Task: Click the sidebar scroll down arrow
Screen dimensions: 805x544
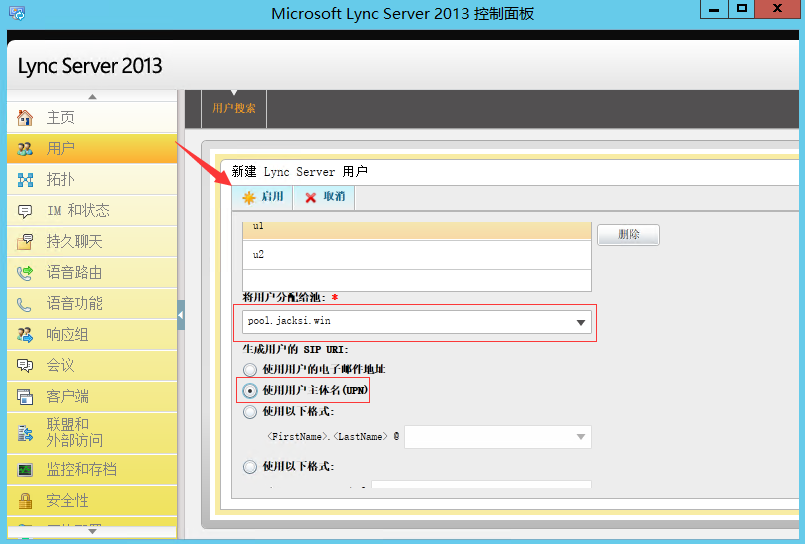Action: (92, 532)
